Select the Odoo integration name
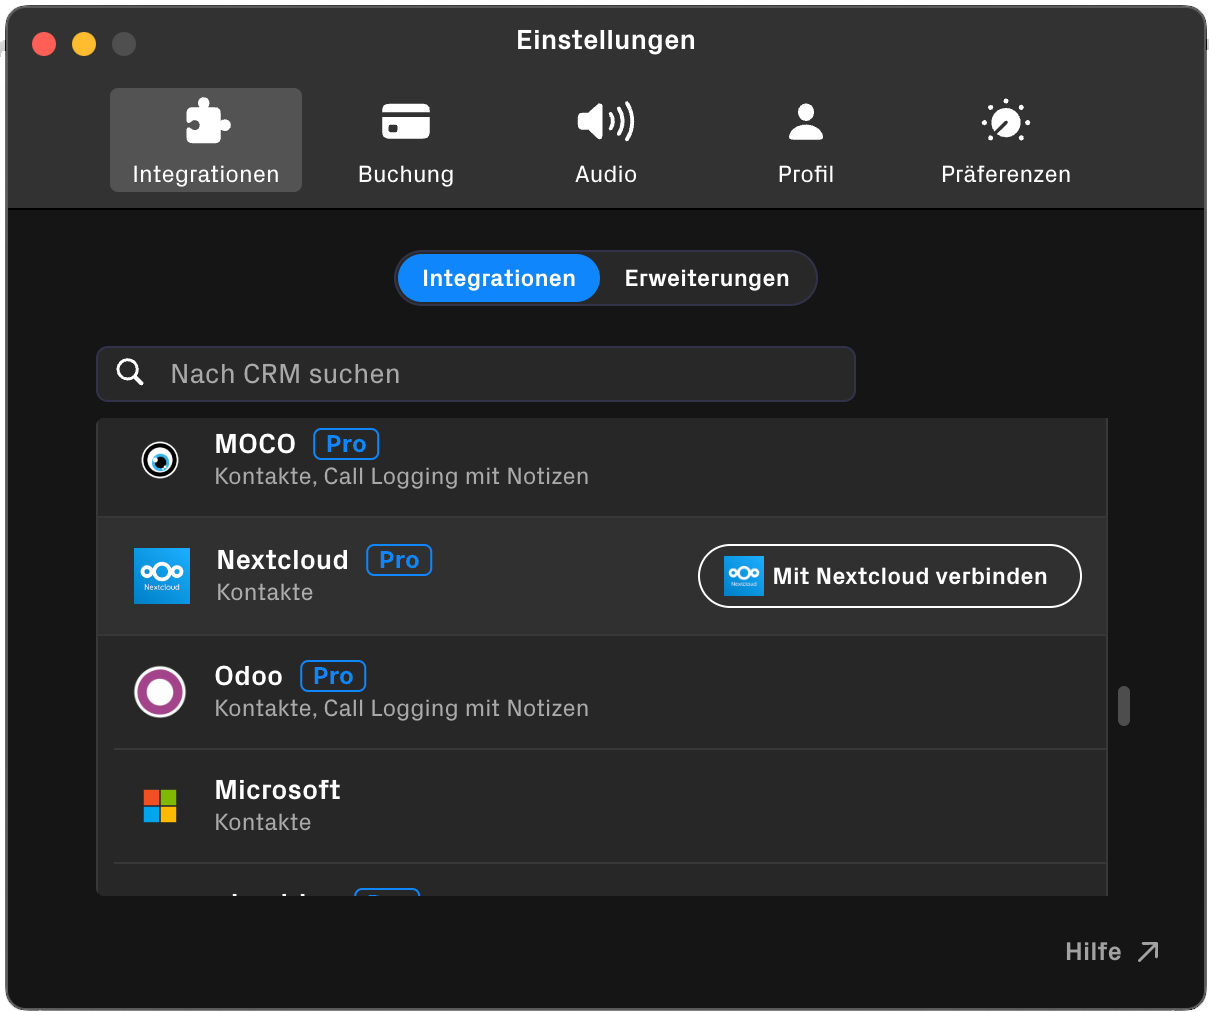The width and height of the screenshot is (1209, 1012). click(249, 676)
